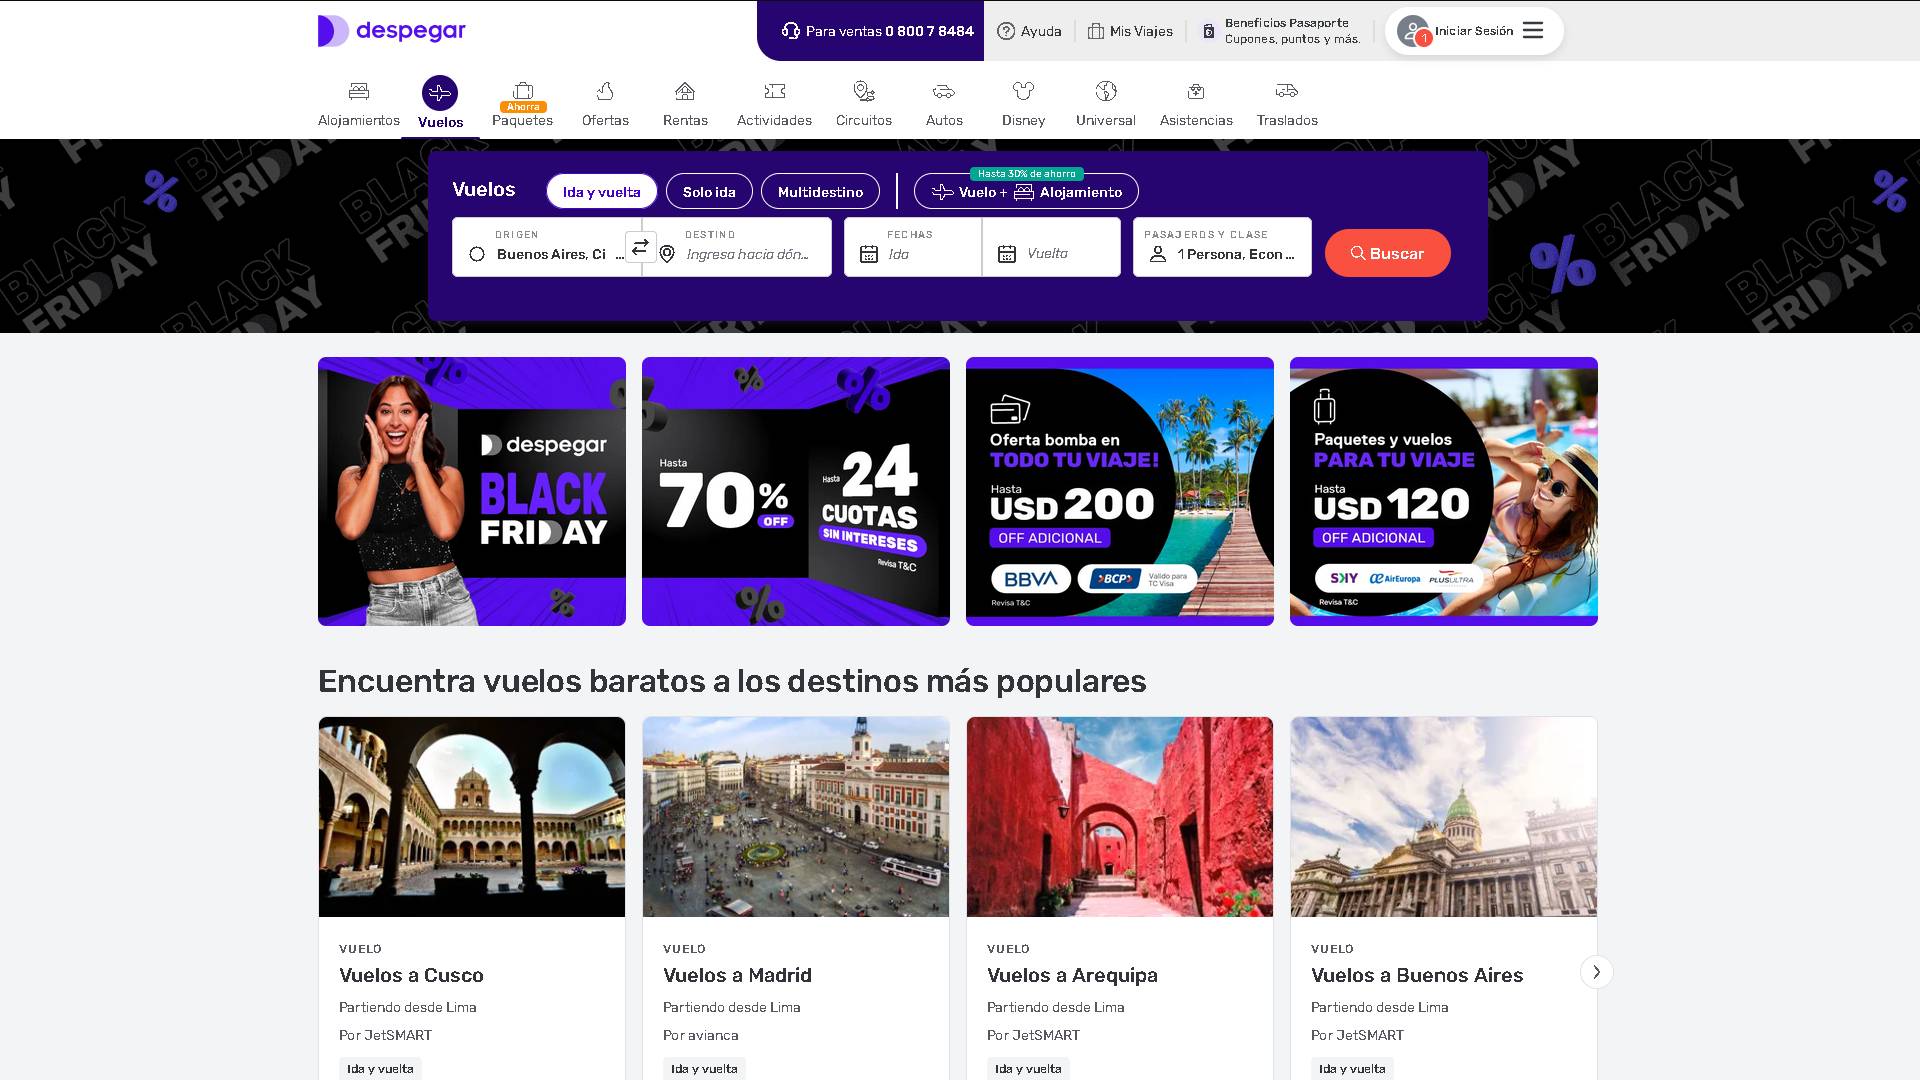
Task: Open Circuitos route icon
Action: tap(864, 91)
